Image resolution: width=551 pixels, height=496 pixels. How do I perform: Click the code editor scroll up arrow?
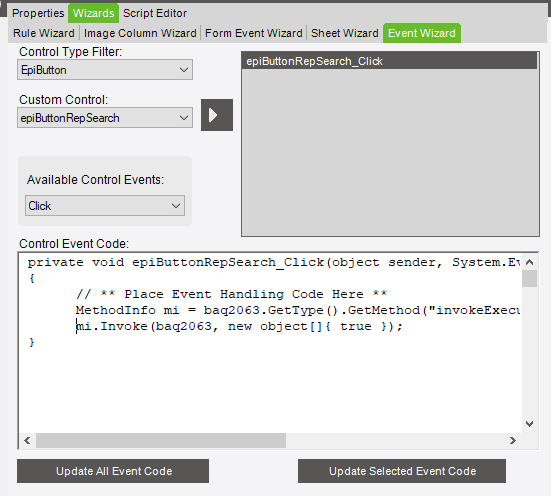tap(530, 262)
